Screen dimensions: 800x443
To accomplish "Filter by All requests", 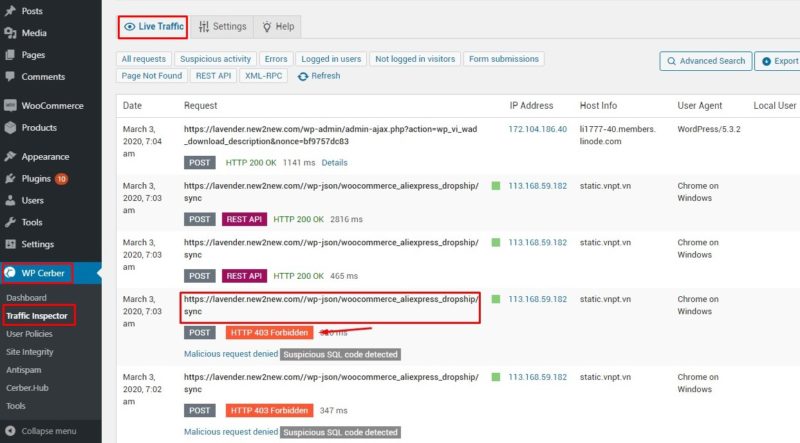I will (143, 59).
